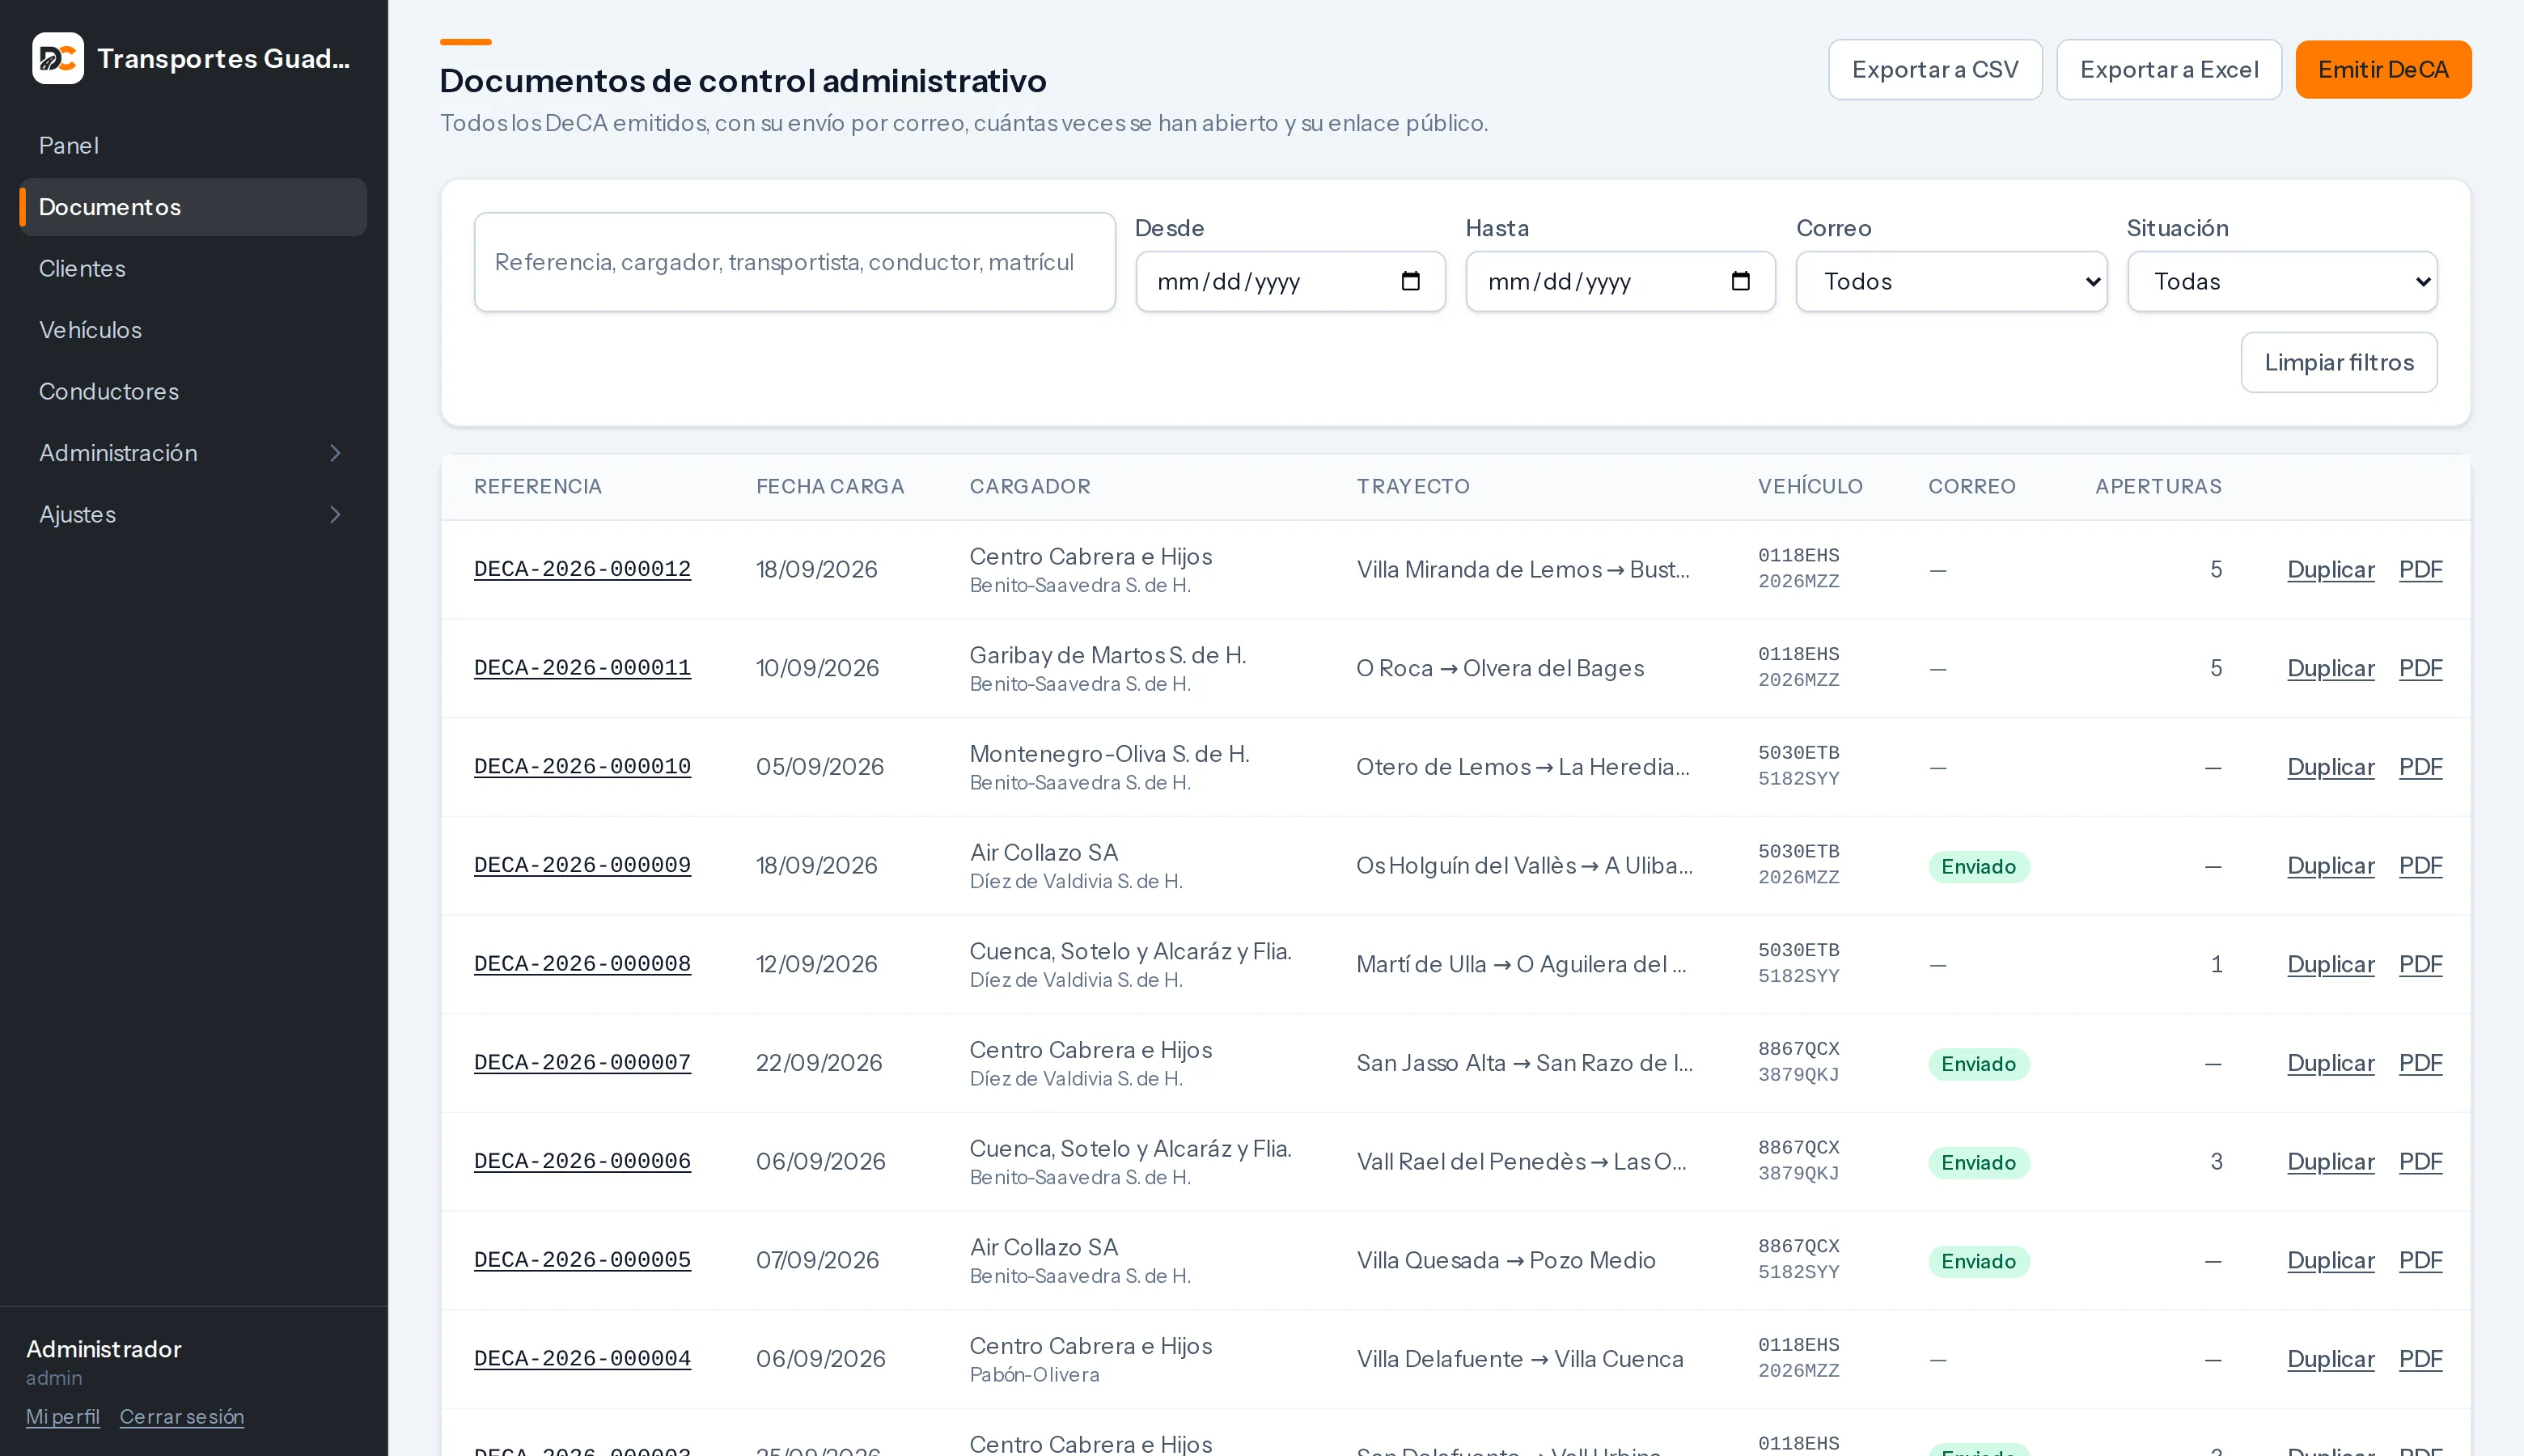2524x1456 pixels.
Task: Click the Hasta date input
Action: pyautogui.click(x=1620, y=281)
